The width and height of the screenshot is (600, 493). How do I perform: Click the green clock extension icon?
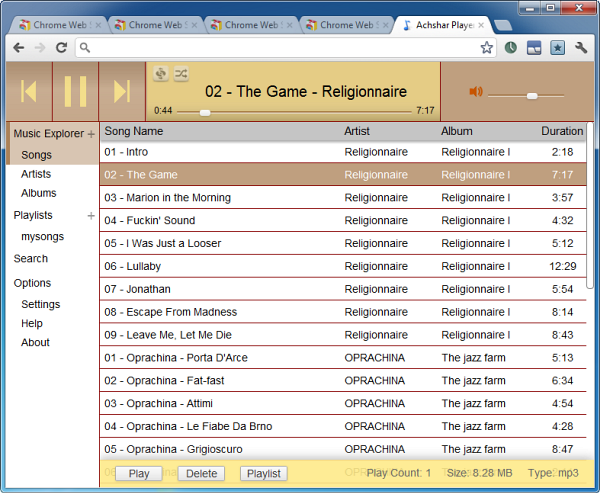[x=511, y=48]
